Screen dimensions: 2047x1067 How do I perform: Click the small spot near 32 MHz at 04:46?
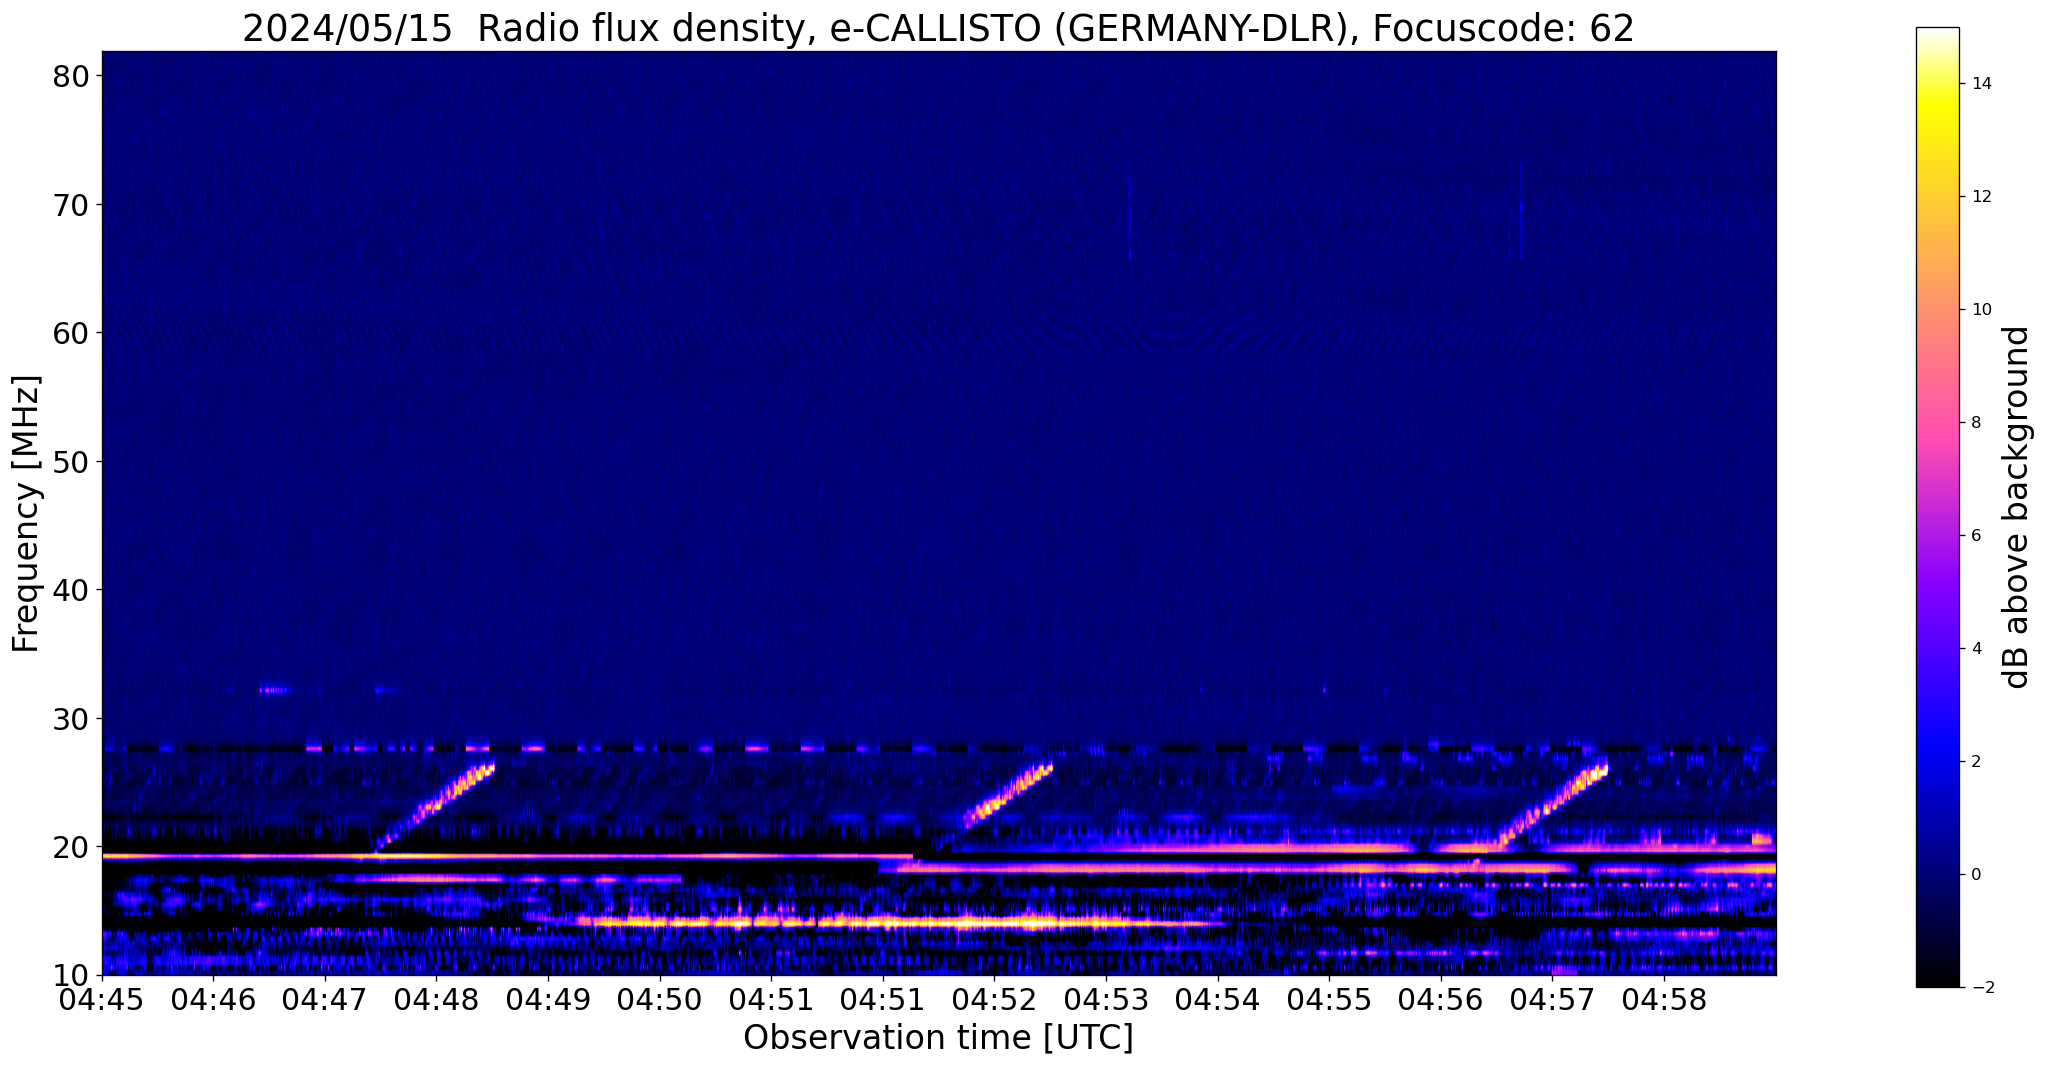(x=274, y=689)
